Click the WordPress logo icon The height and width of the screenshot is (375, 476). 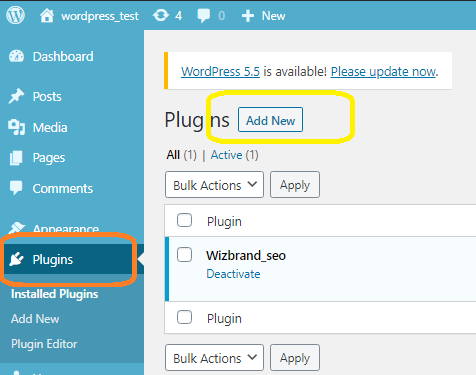(x=15, y=15)
